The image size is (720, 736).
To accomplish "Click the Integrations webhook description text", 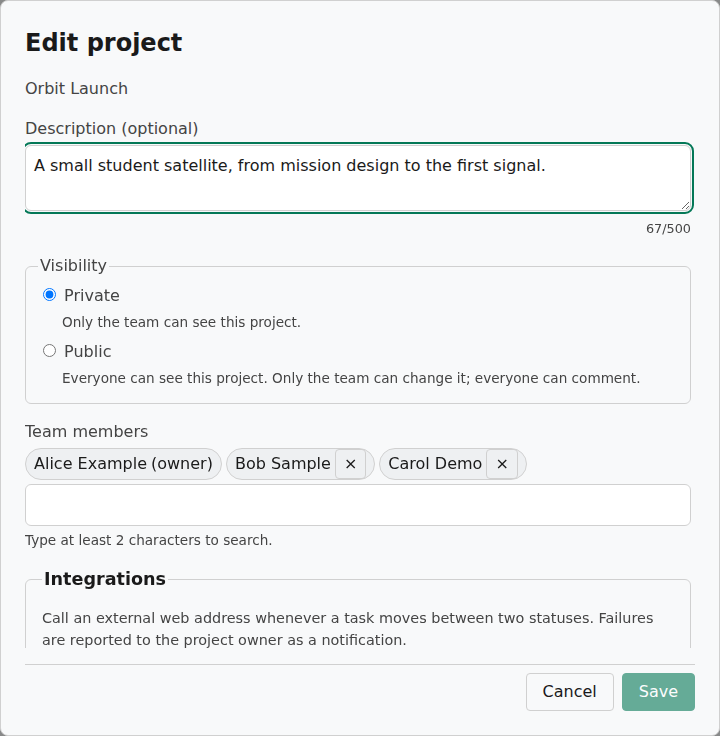I will (x=347, y=629).
